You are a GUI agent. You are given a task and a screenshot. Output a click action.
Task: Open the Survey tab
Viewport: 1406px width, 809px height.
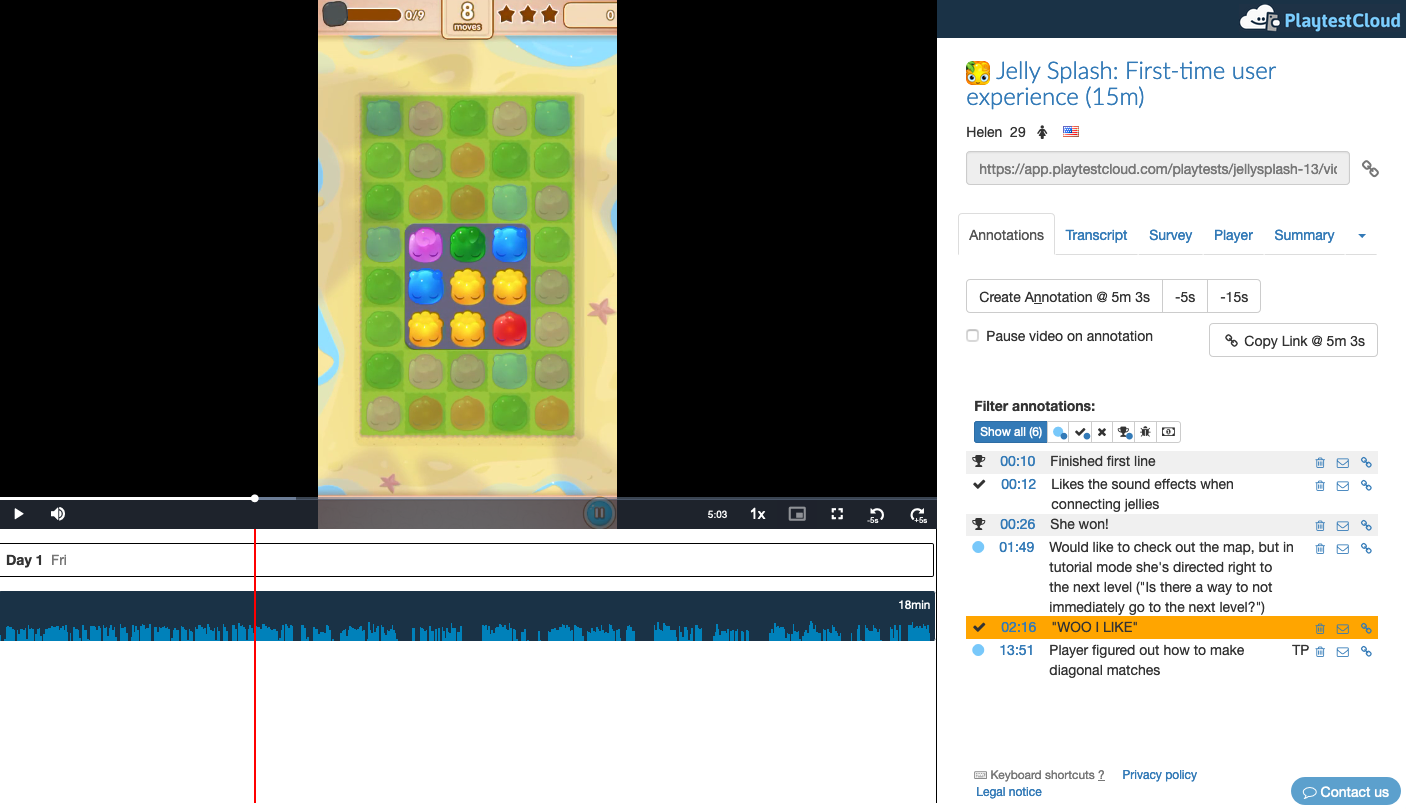click(x=1170, y=235)
